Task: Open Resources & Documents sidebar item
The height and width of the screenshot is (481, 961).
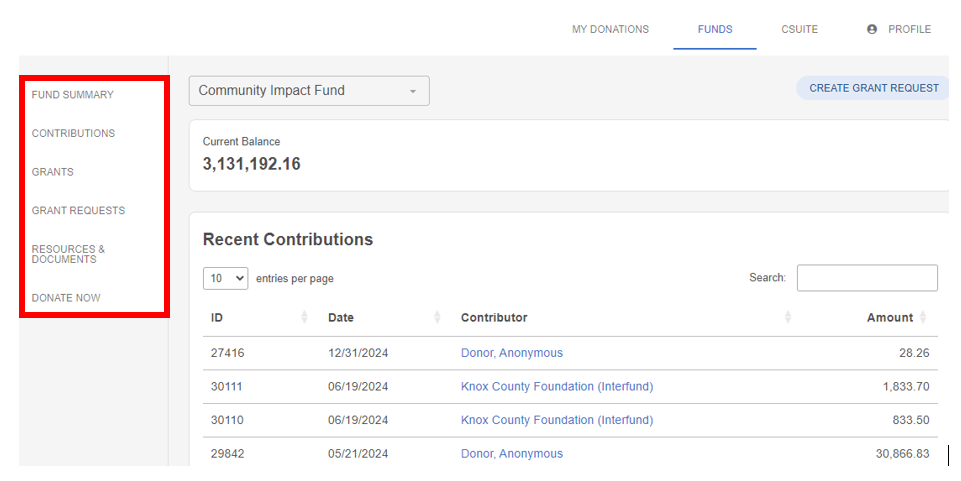Action: (68, 254)
